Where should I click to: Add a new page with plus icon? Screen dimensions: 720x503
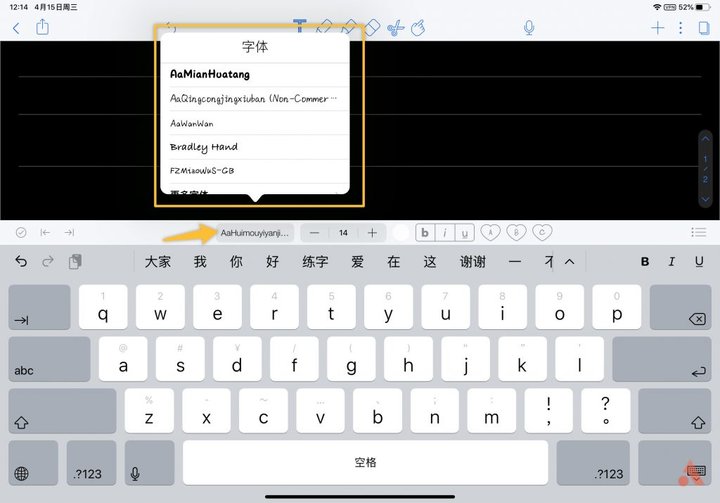(x=658, y=28)
